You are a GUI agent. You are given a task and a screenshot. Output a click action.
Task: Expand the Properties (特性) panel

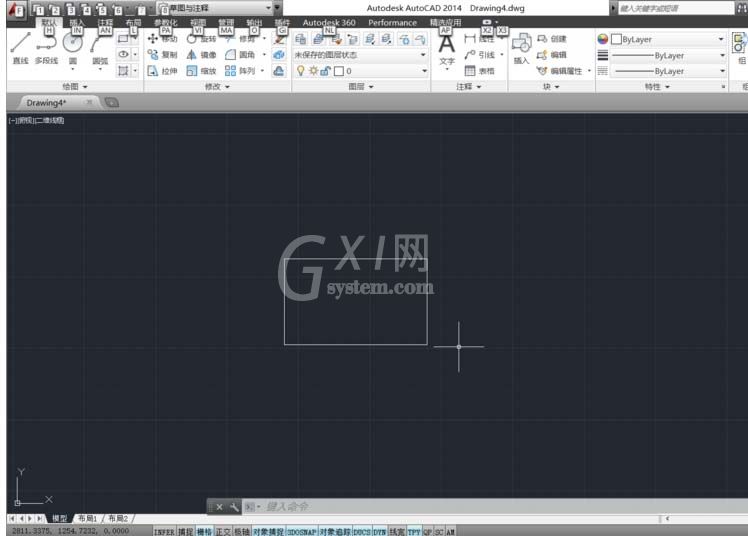657,86
